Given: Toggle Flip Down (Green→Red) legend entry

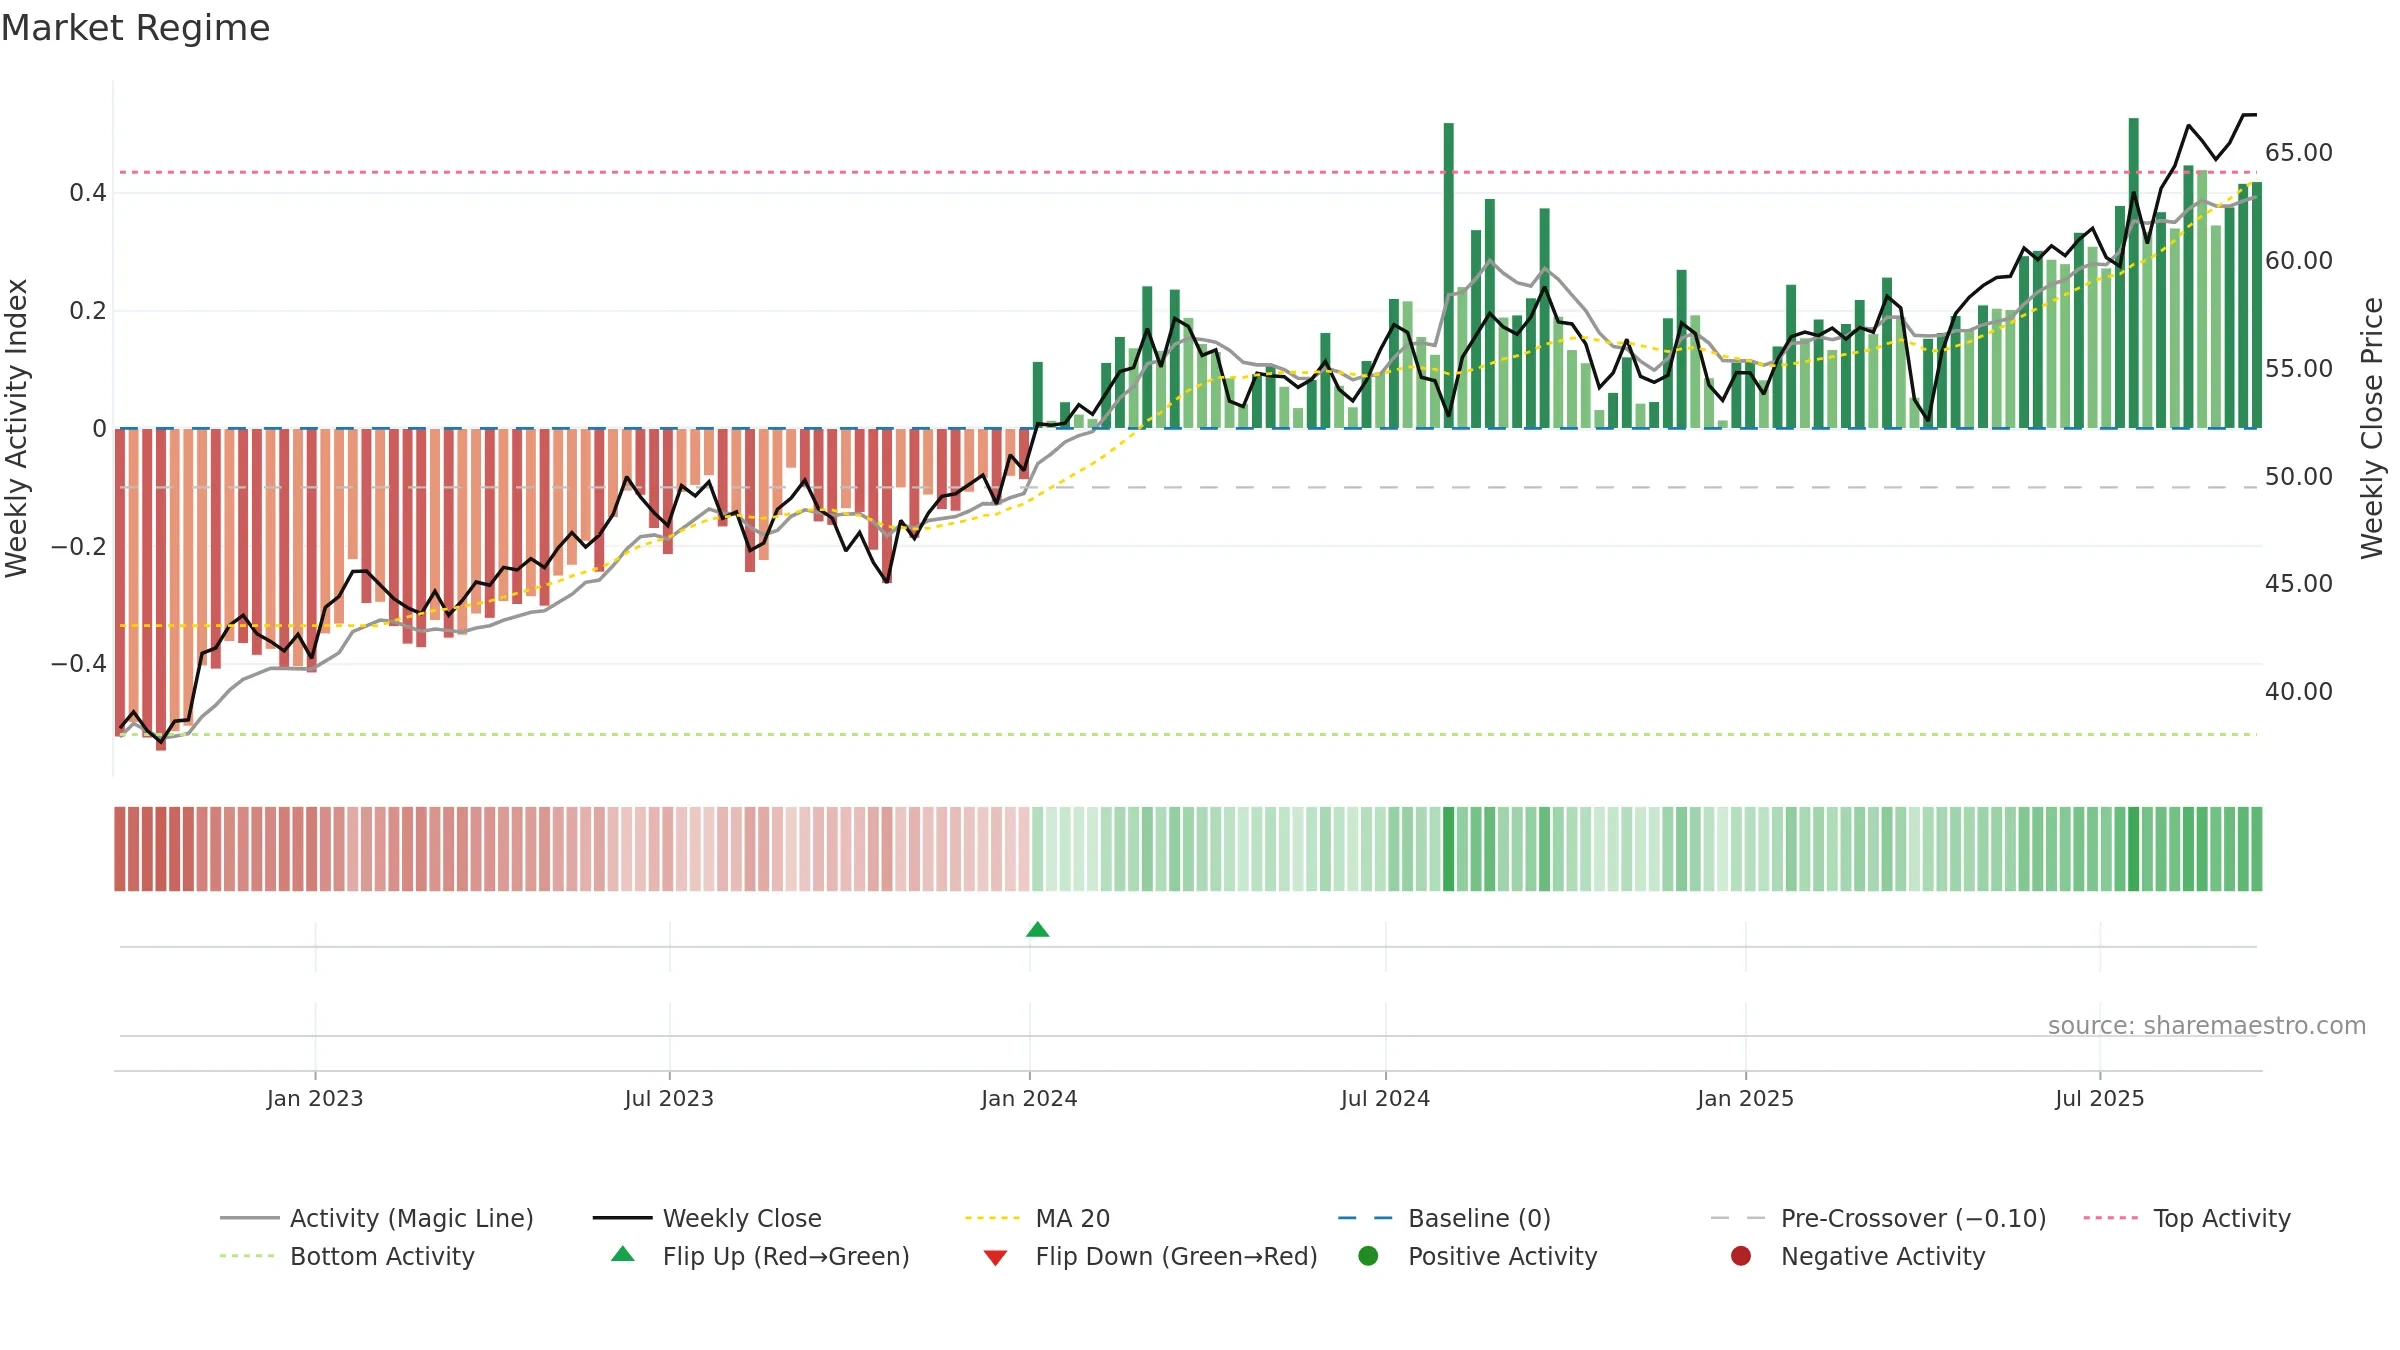Looking at the screenshot, I should pyautogui.click(x=1150, y=1256).
